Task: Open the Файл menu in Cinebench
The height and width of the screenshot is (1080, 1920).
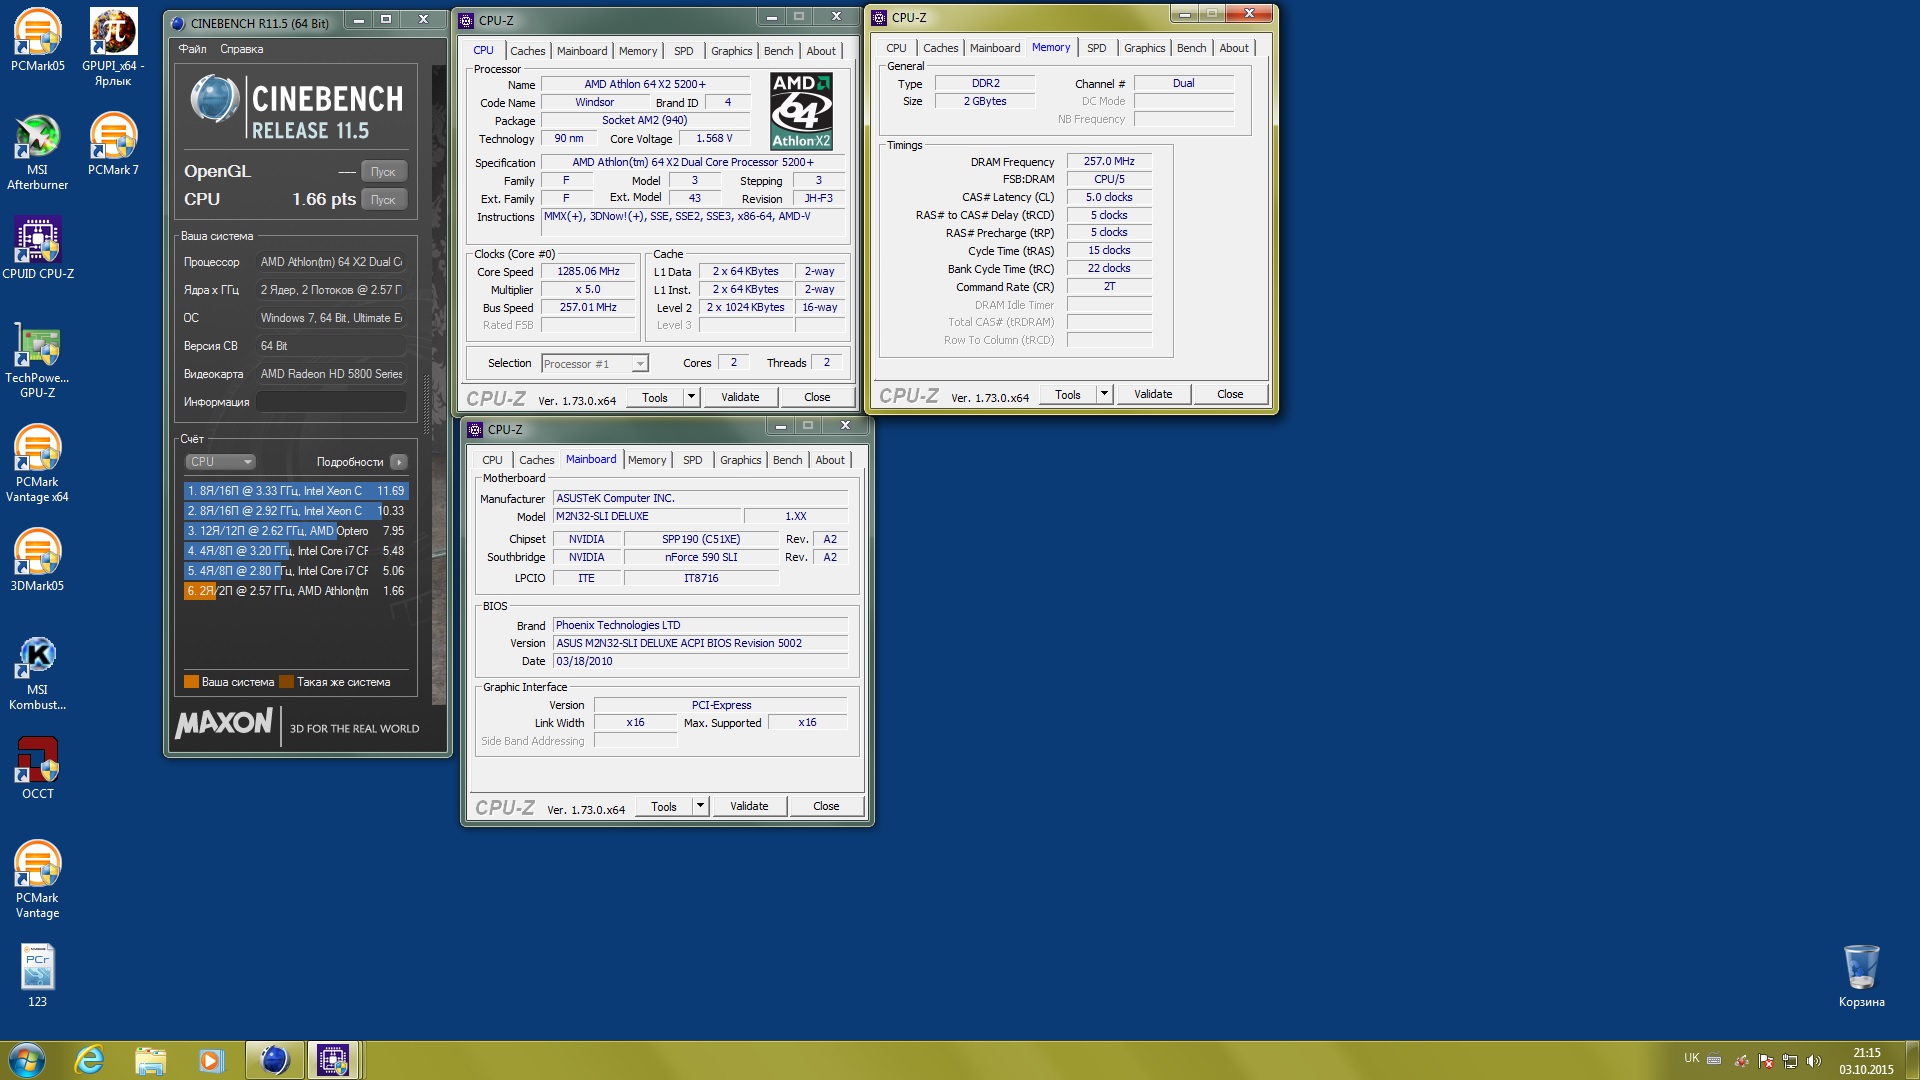Action: pyautogui.click(x=192, y=49)
